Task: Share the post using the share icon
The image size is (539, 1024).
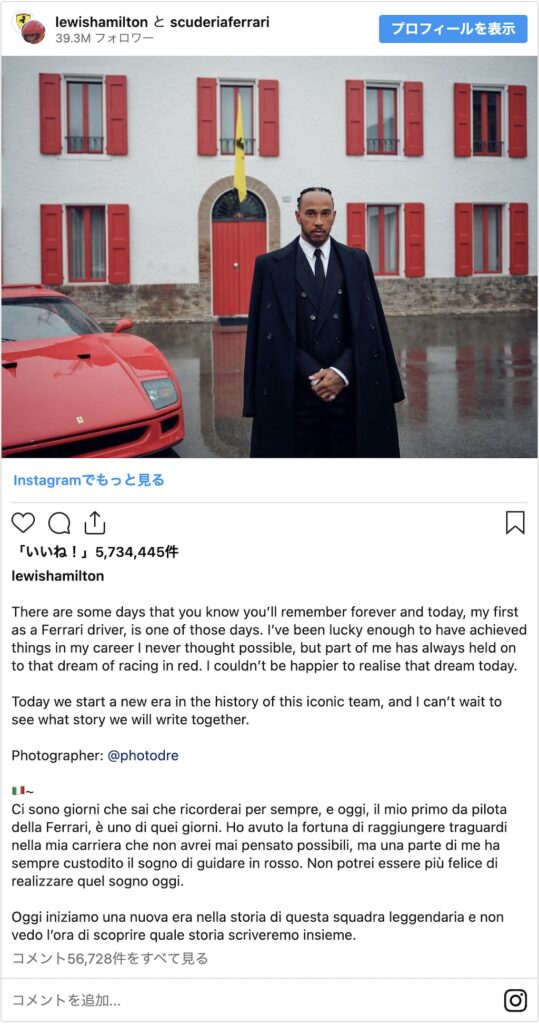Action: pyautogui.click(x=95, y=522)
